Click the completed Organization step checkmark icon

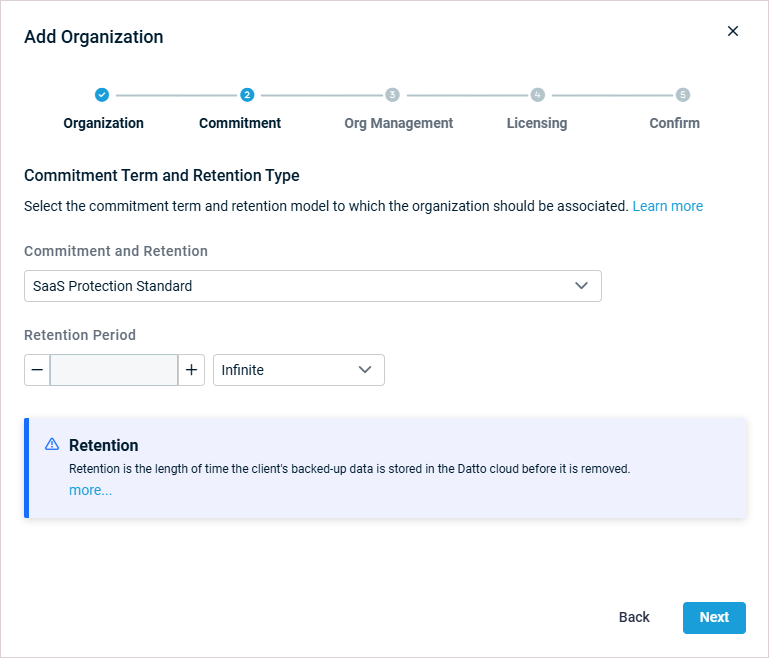pos(102,95)
